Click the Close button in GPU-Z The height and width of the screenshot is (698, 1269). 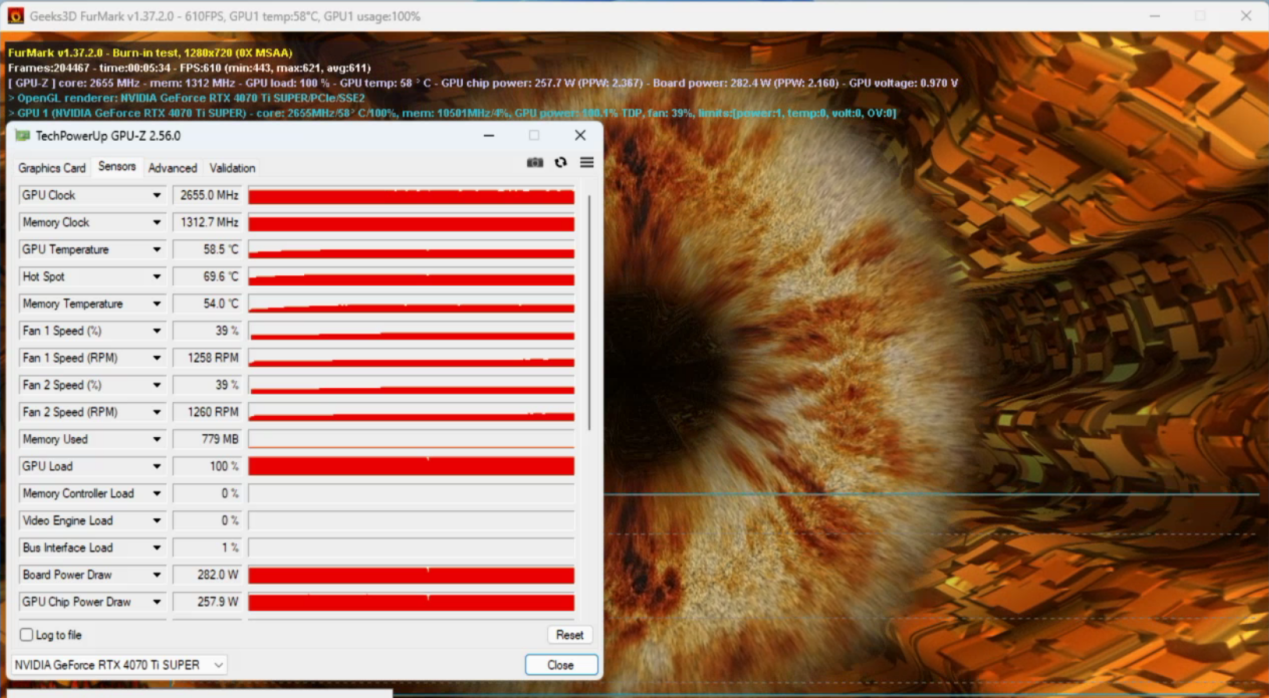coord(561,665)
